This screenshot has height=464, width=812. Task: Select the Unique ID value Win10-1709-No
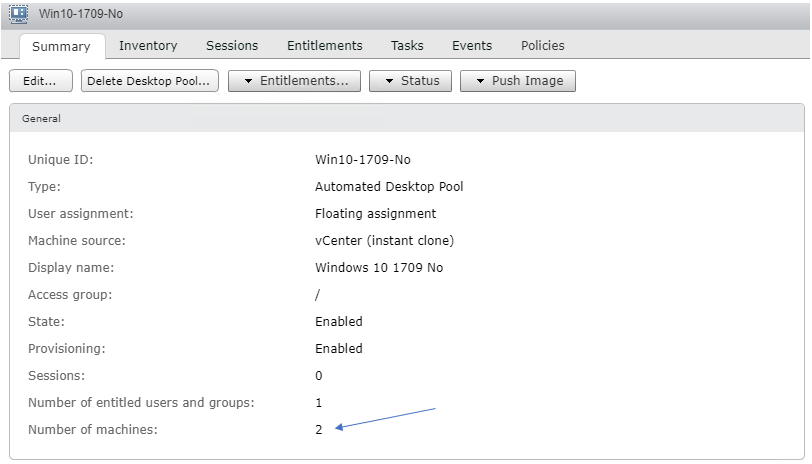click(x=362, y=160)
